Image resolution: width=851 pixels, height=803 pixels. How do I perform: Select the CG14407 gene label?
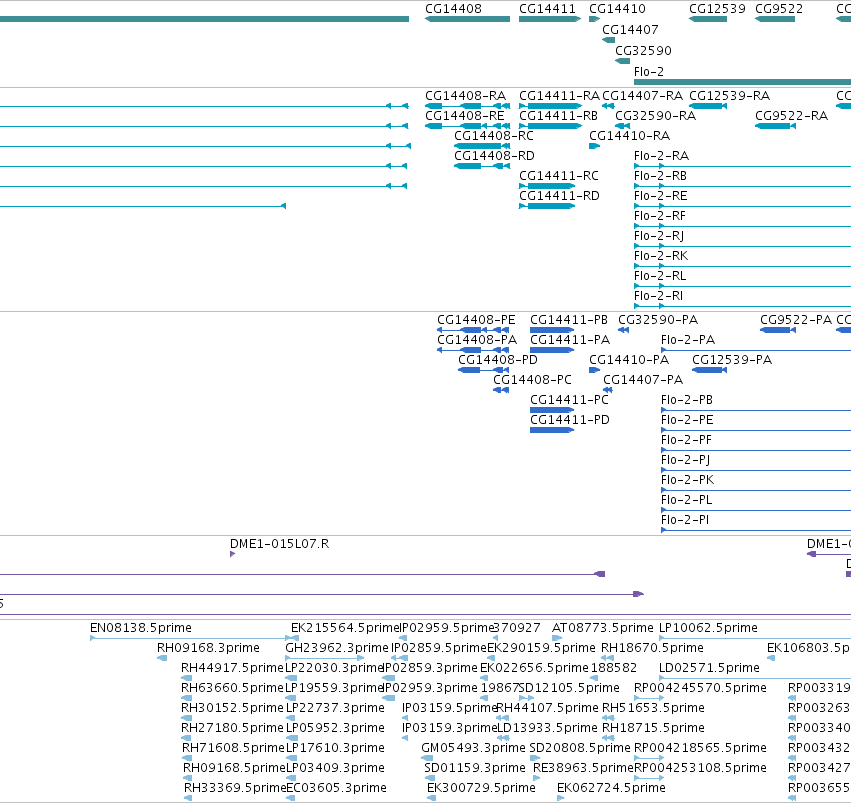630,30
